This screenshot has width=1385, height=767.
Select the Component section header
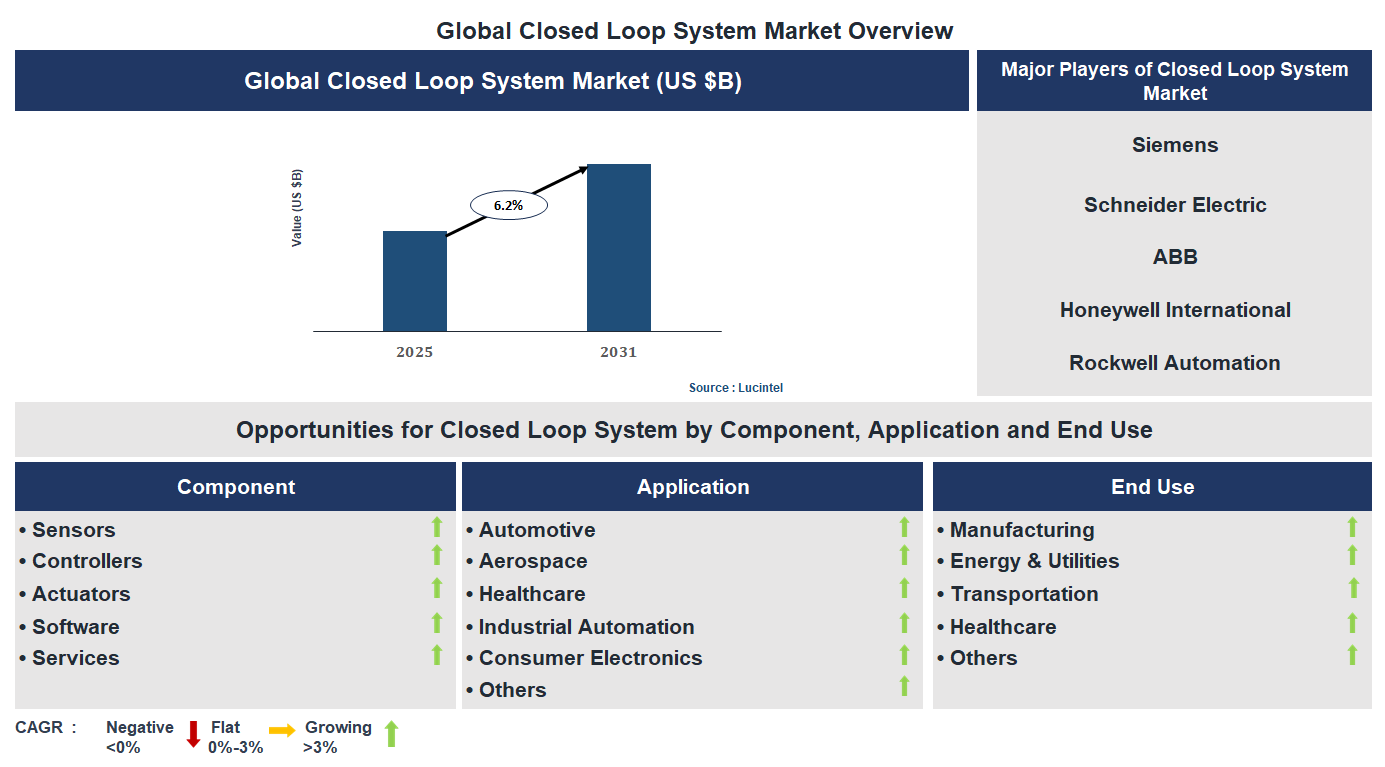point(236,486)
